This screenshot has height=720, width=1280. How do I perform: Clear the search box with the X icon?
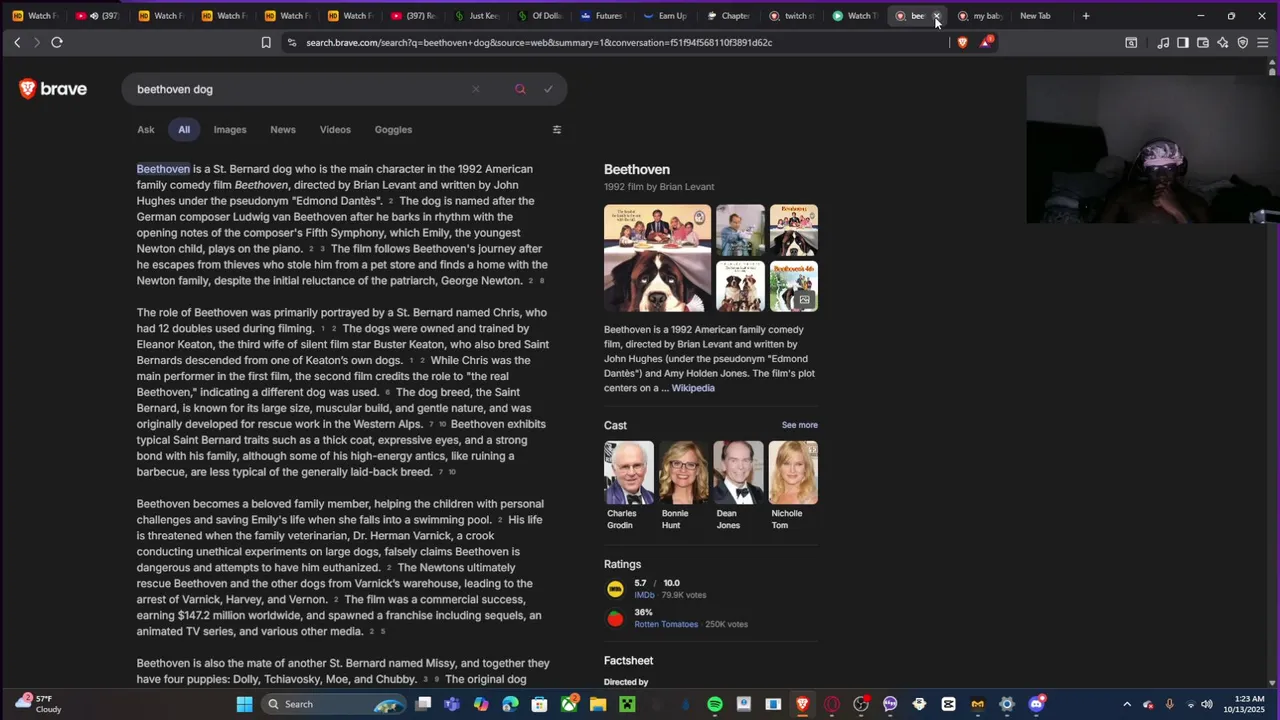pyautogui.click(x=476, y=89)
